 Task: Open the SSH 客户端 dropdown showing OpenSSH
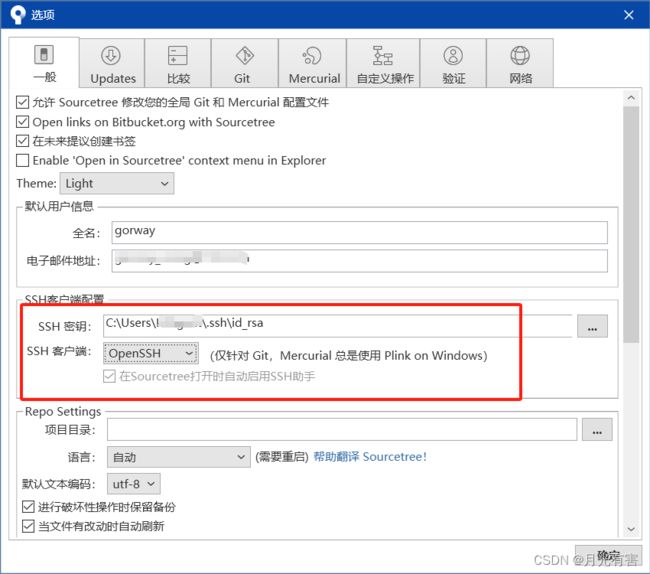click(x=151, y=353)
